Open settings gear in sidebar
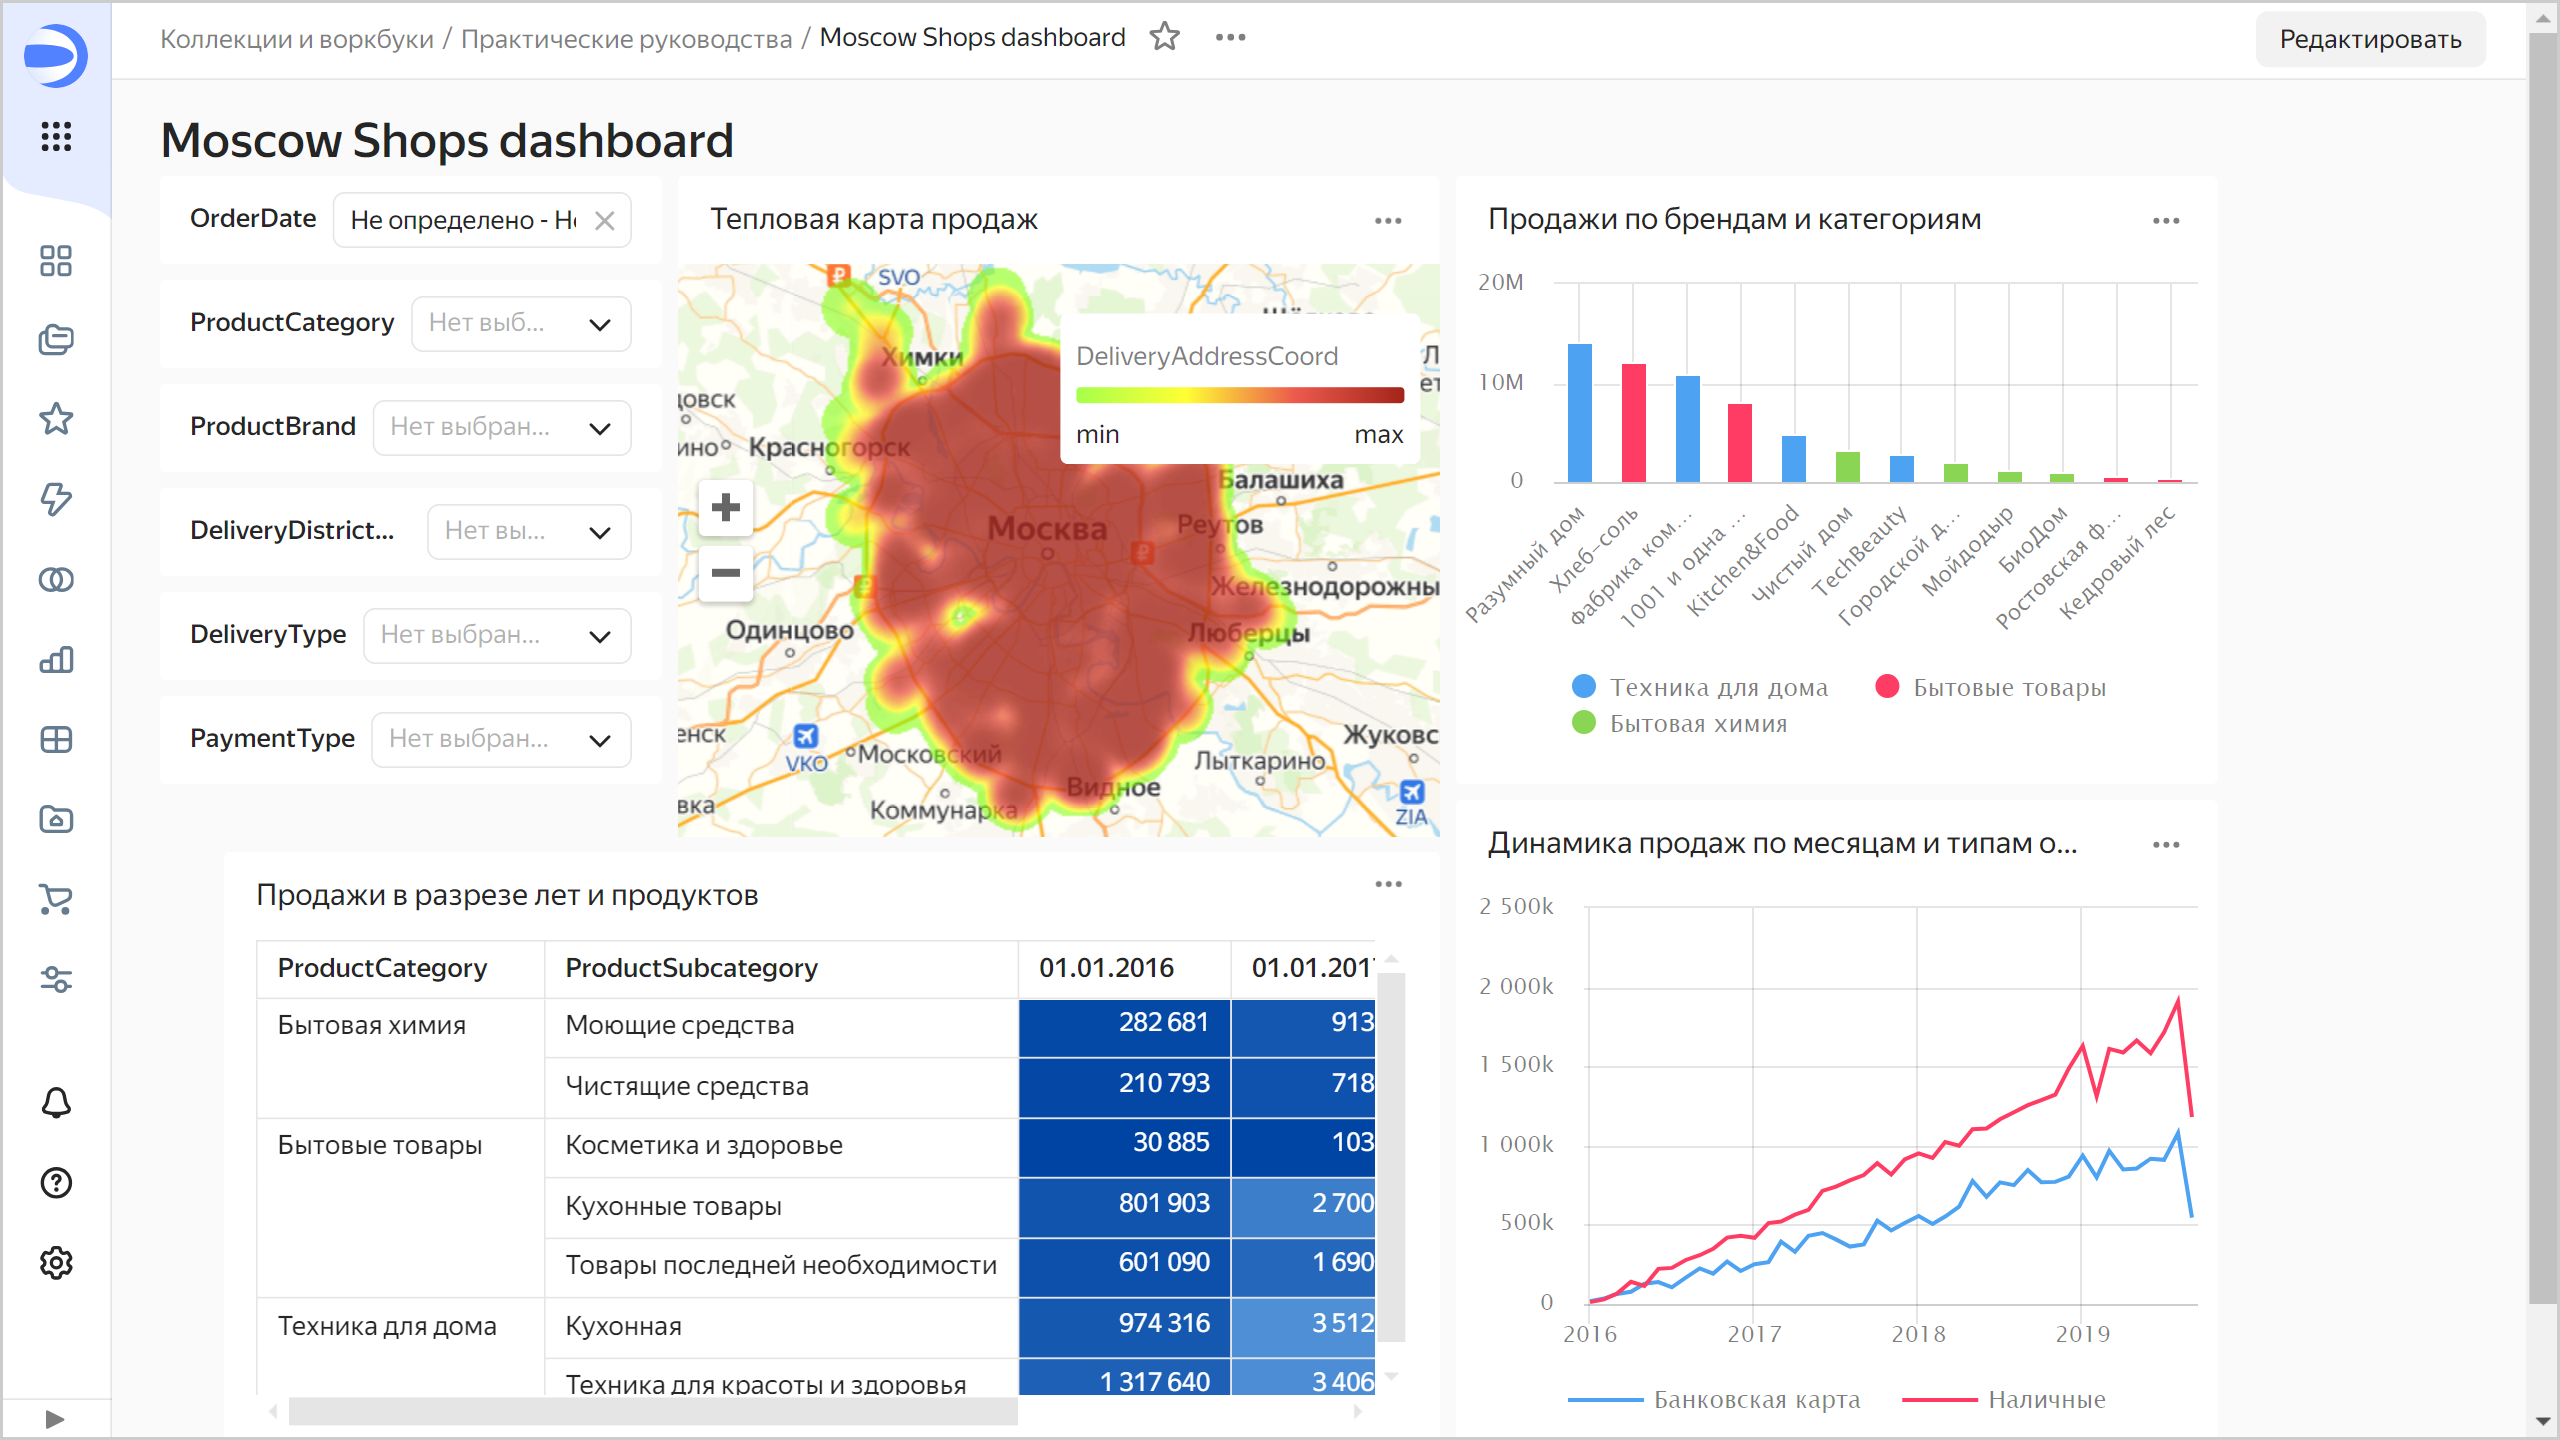Image resolution: width=2560 pixels, height=1440 pixels. [x=56, y=1263]
